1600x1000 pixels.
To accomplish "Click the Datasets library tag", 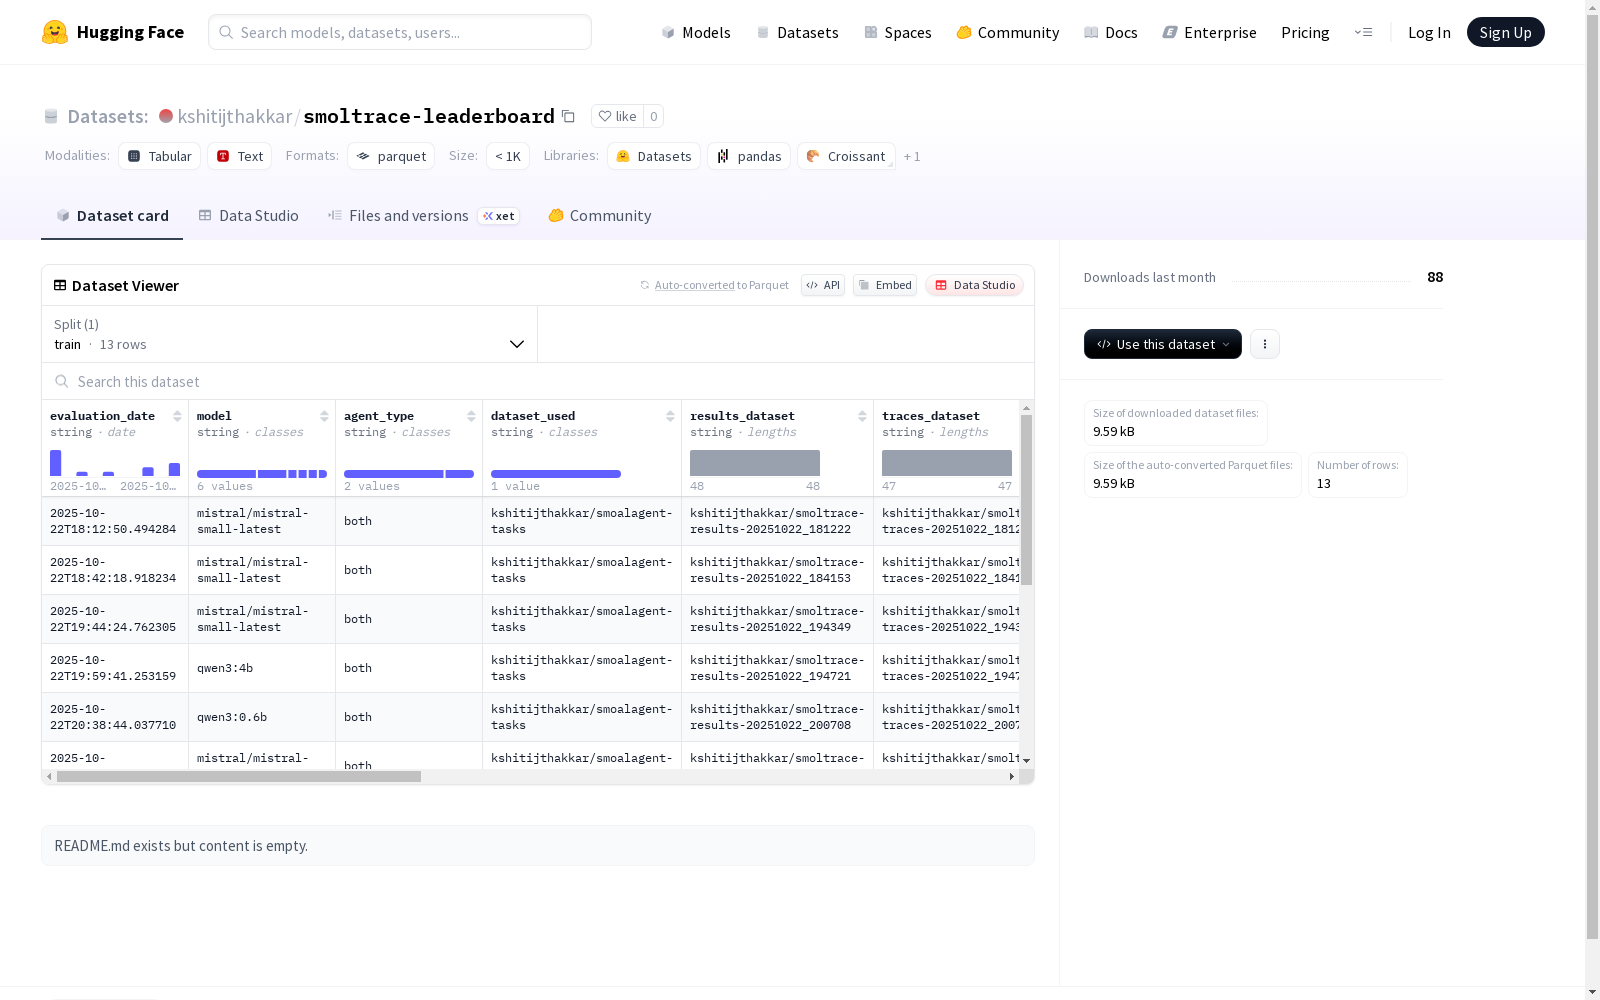I will 654,156.
